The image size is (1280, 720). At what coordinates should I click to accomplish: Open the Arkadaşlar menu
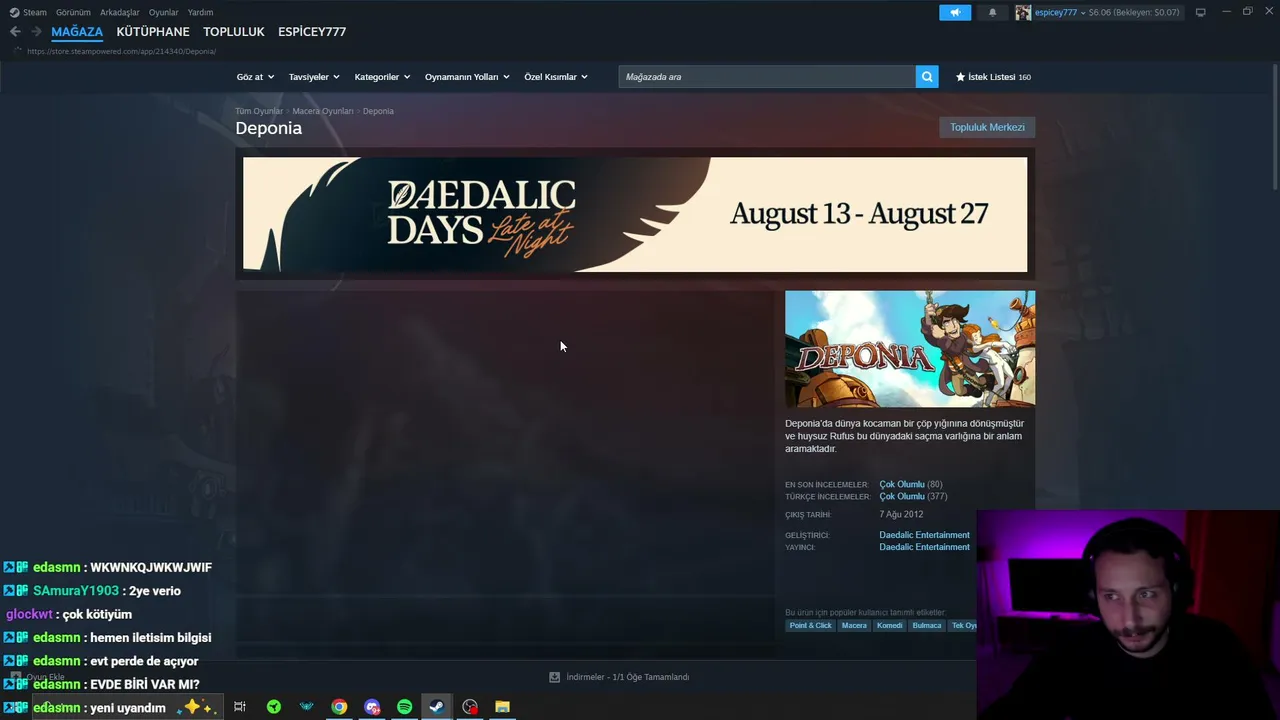pyautogui.click(x=120, y=13)
